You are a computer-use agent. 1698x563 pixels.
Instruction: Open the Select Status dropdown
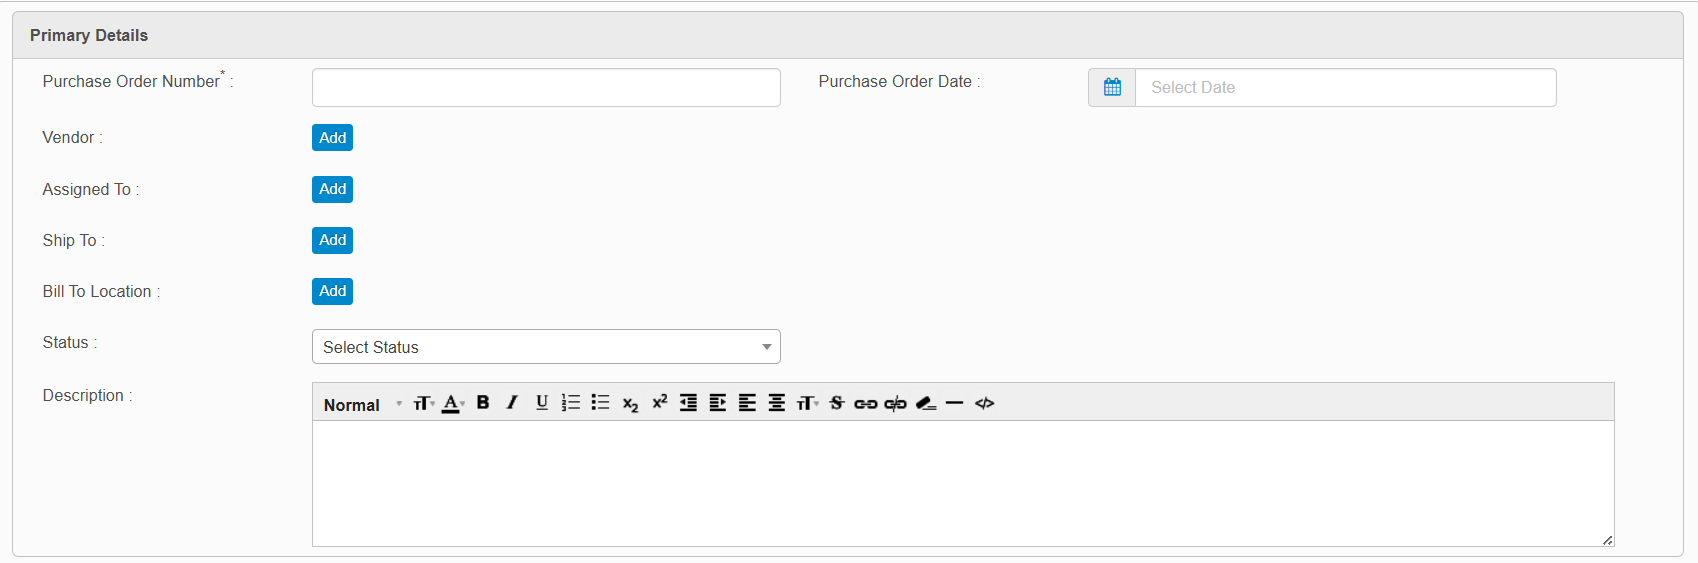tap(546, 347)
